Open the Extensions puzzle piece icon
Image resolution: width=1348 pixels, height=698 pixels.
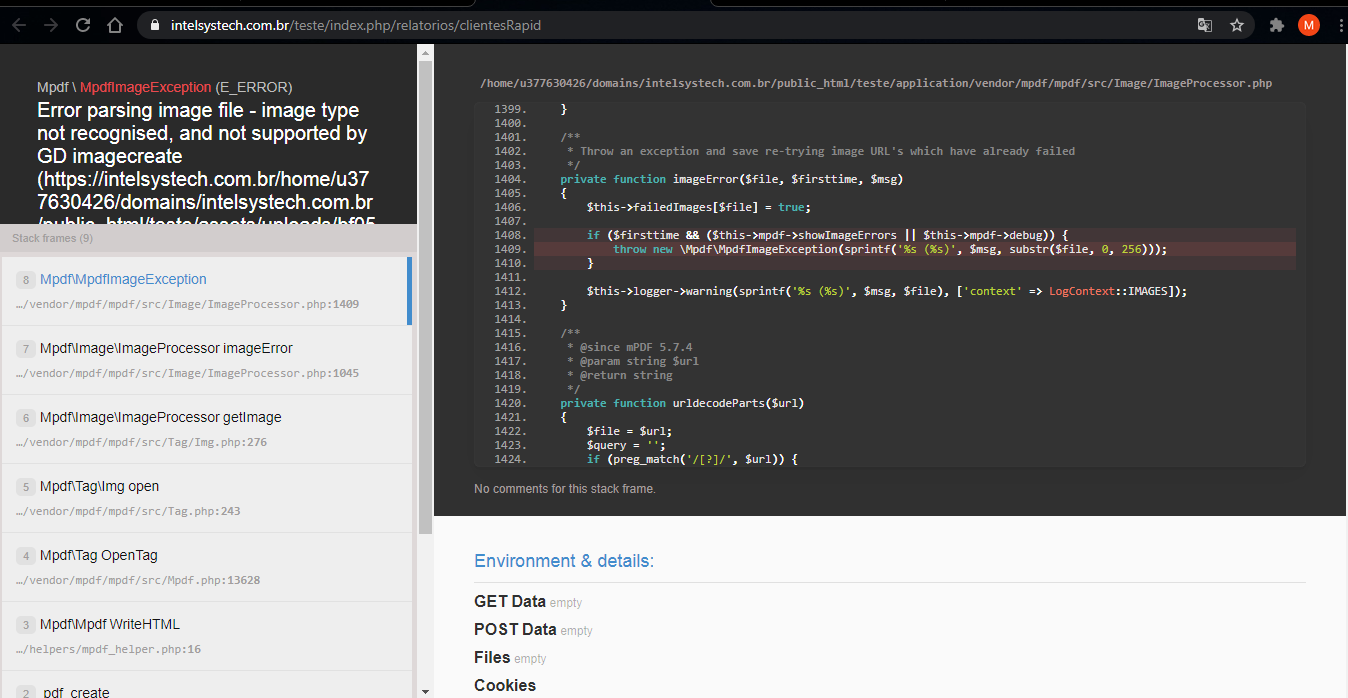pos(1276,24)
